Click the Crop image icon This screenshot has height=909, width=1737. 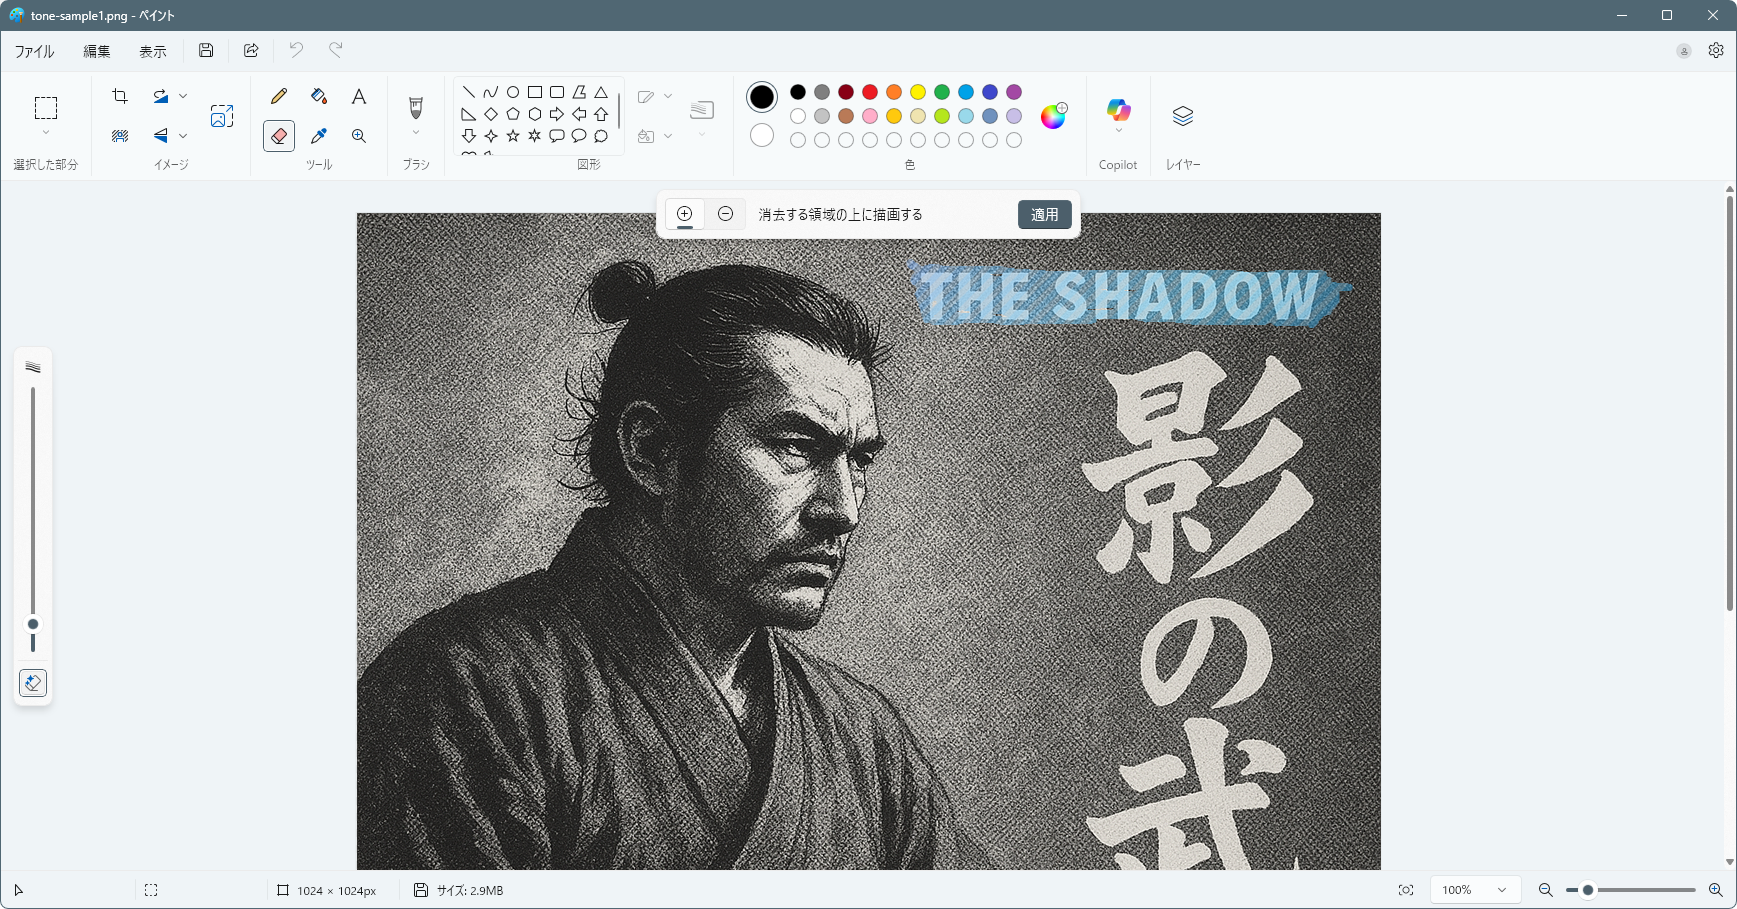[x=120, y=96]
